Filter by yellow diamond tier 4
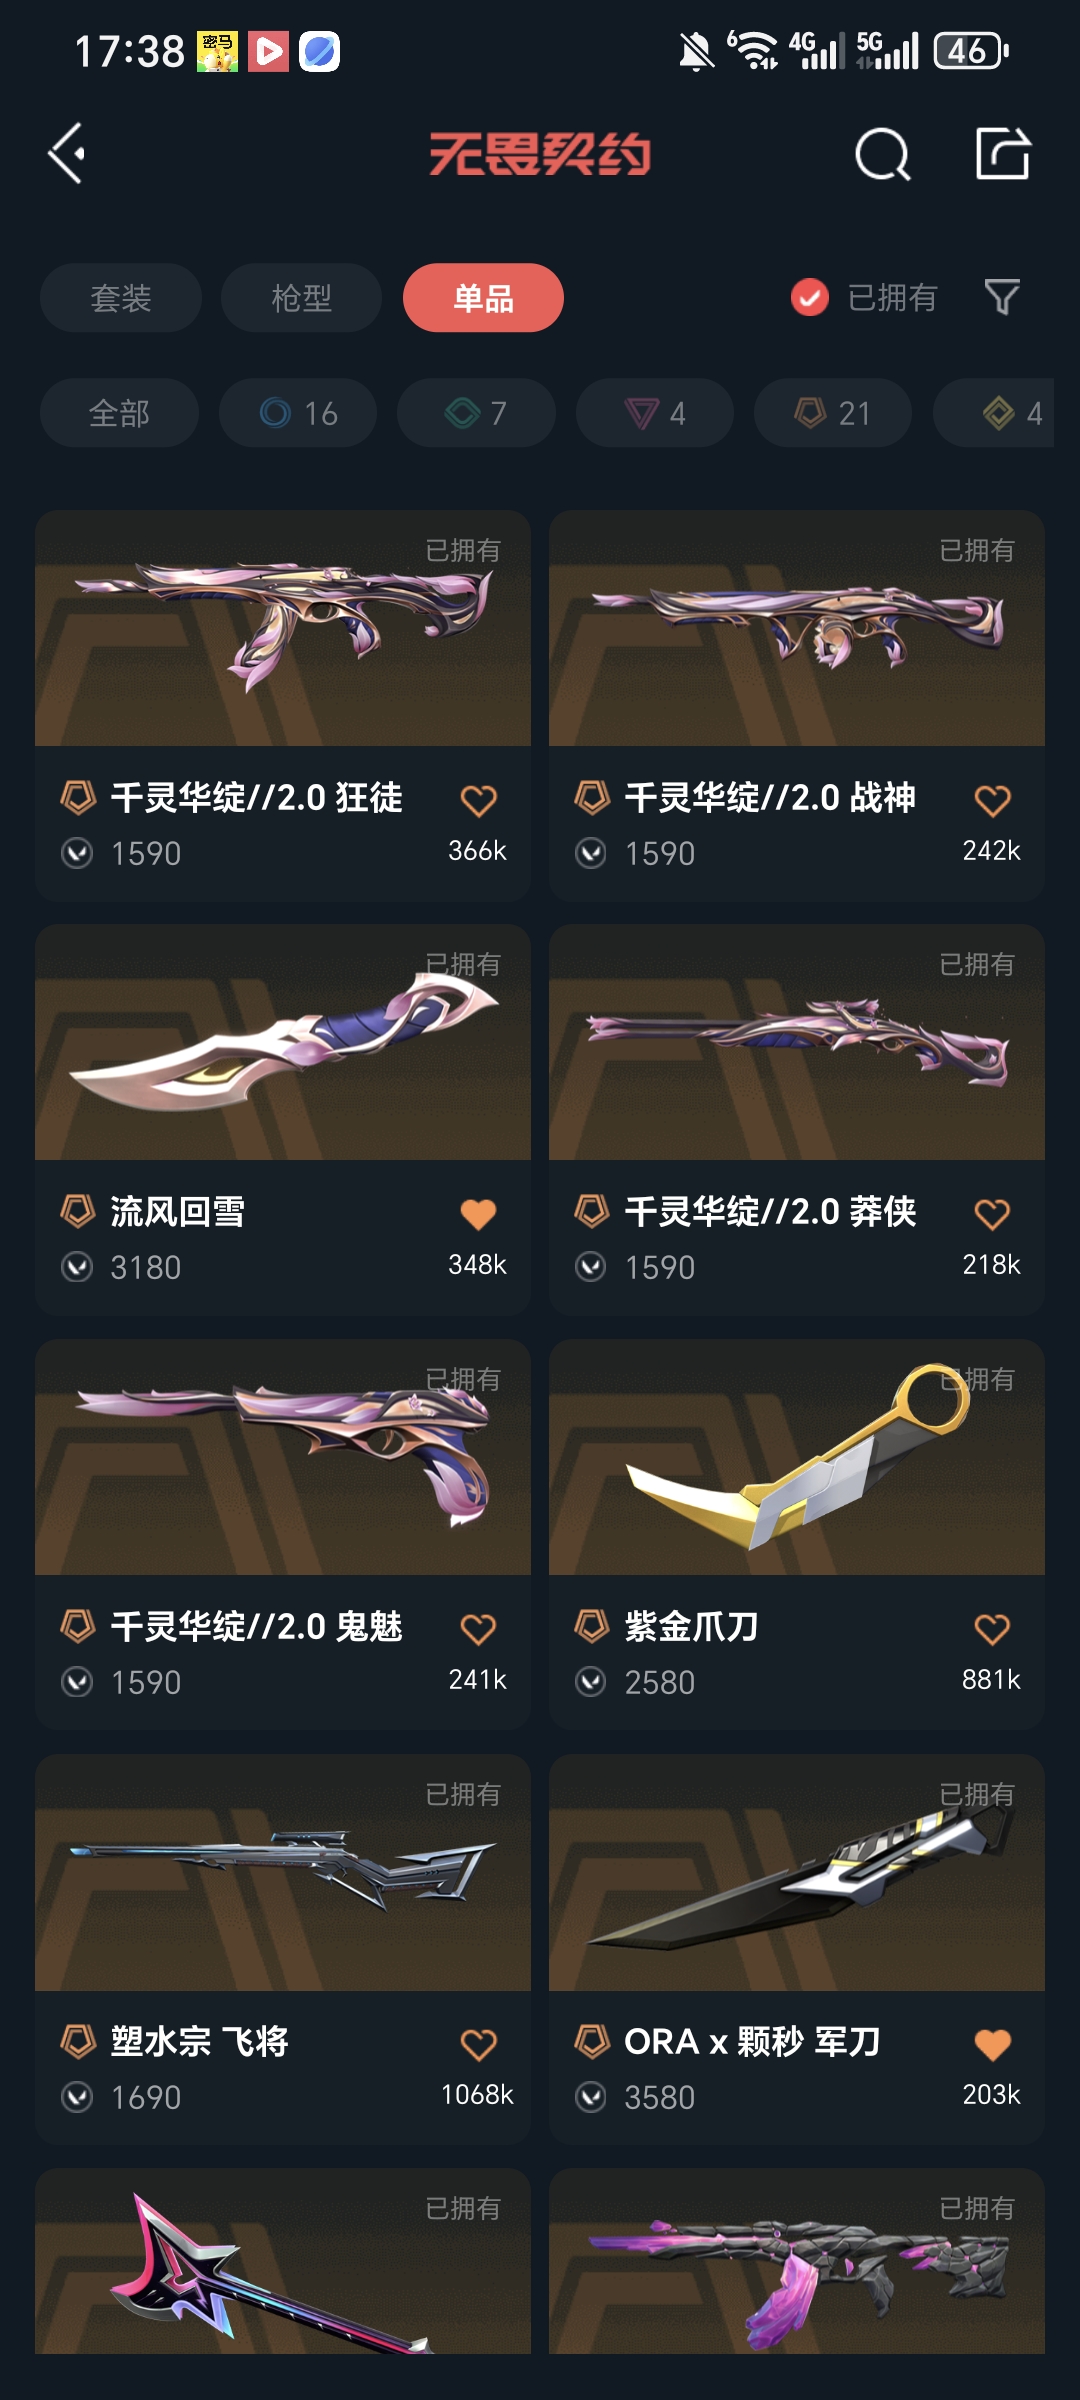Screen dimensions: 1080x2400 pos(994,413)
